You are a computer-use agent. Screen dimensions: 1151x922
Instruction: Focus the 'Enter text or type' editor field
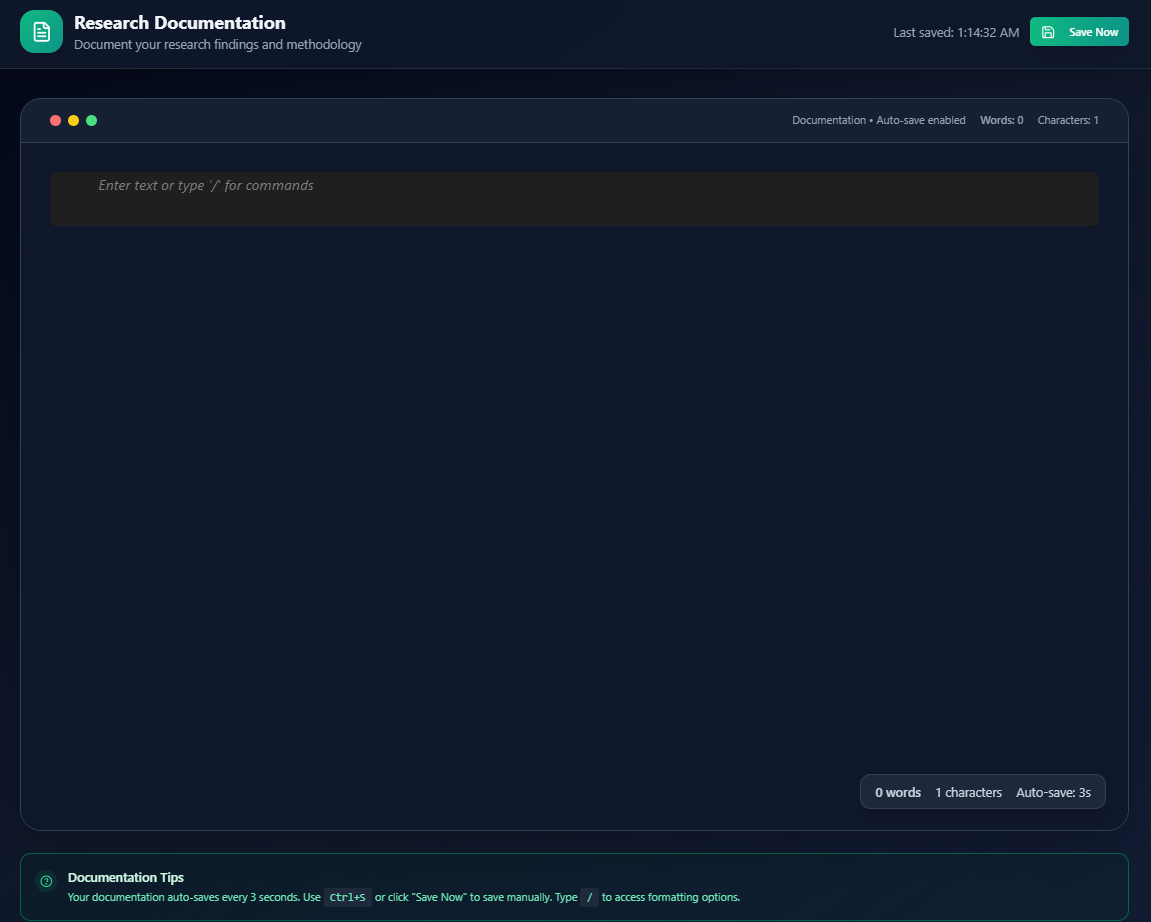click(x=574, y=199)
